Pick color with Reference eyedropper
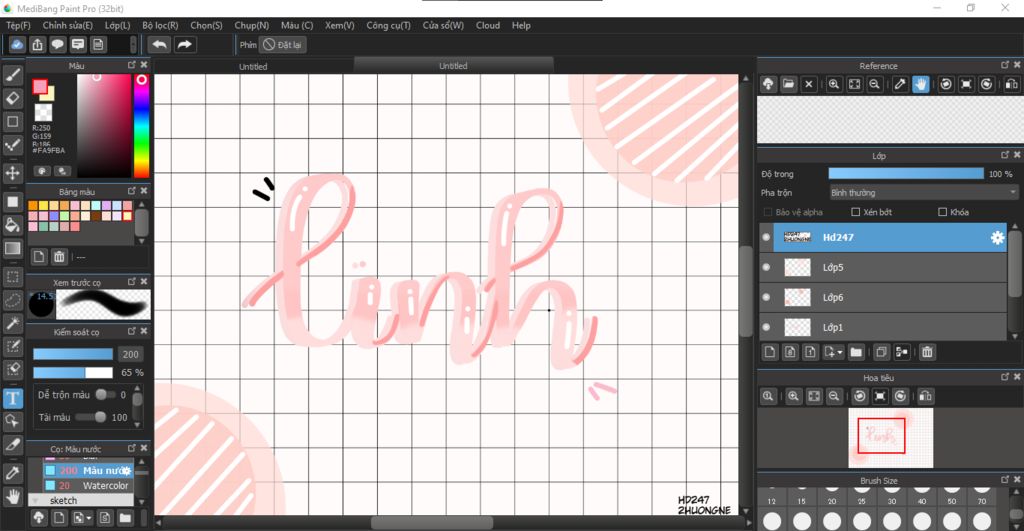Viewport: 1024px width, 531px height. click(900, 84)
